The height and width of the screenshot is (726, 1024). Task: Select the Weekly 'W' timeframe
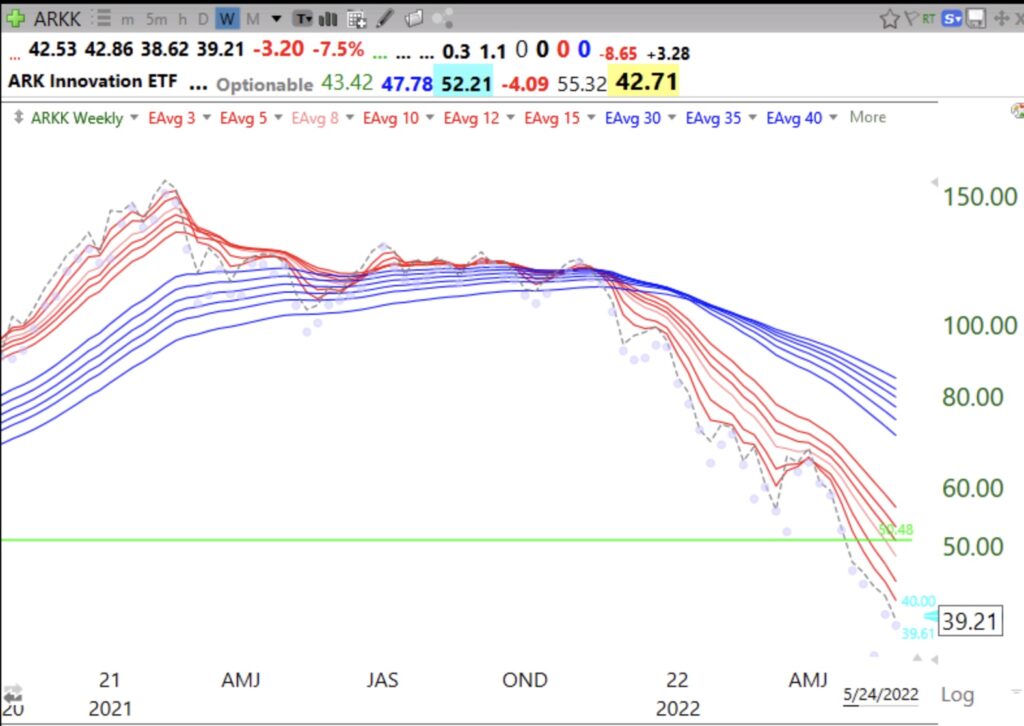(227, 19)
